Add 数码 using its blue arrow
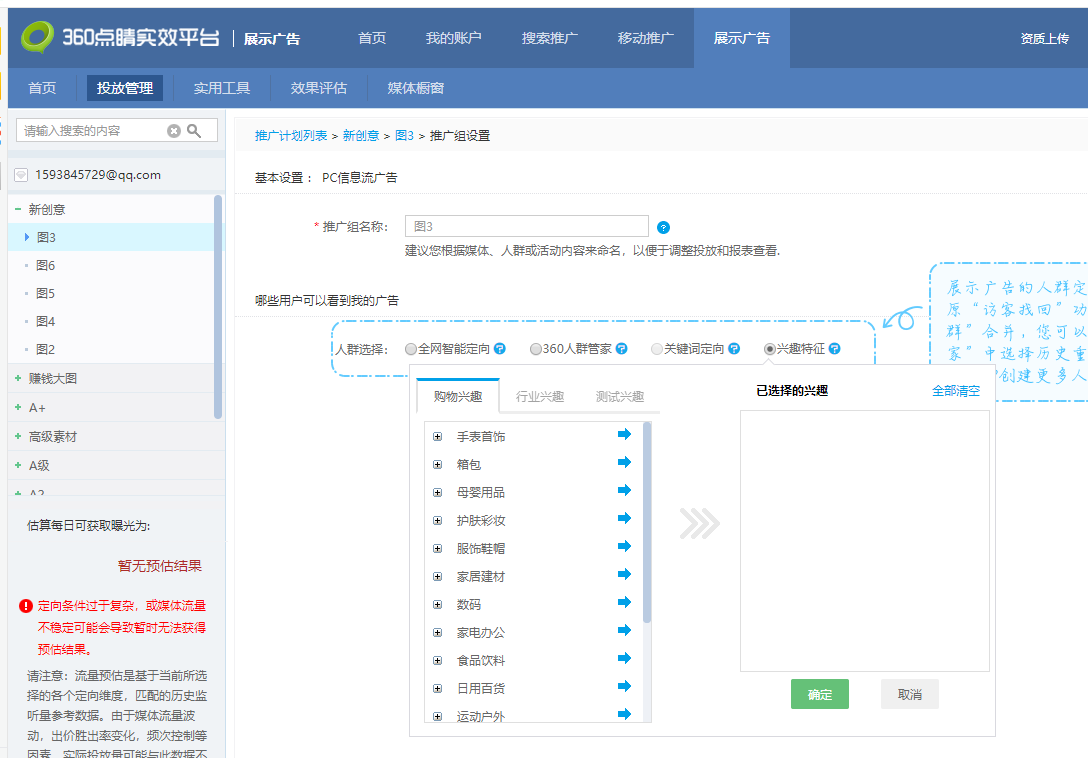The width and height of the screenshot is (1088, 758). (x=624, y=603)
